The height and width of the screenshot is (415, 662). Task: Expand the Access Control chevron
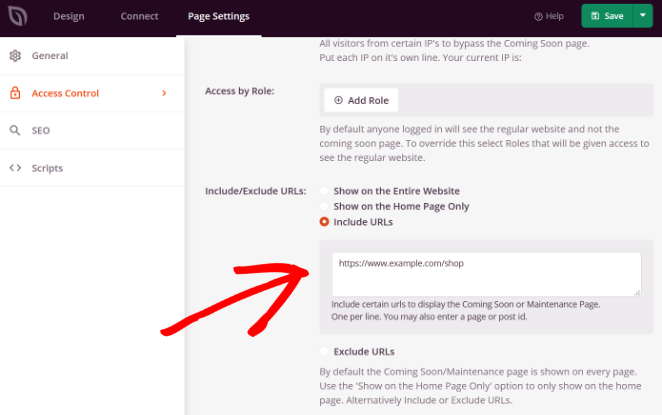pos(164,93)
